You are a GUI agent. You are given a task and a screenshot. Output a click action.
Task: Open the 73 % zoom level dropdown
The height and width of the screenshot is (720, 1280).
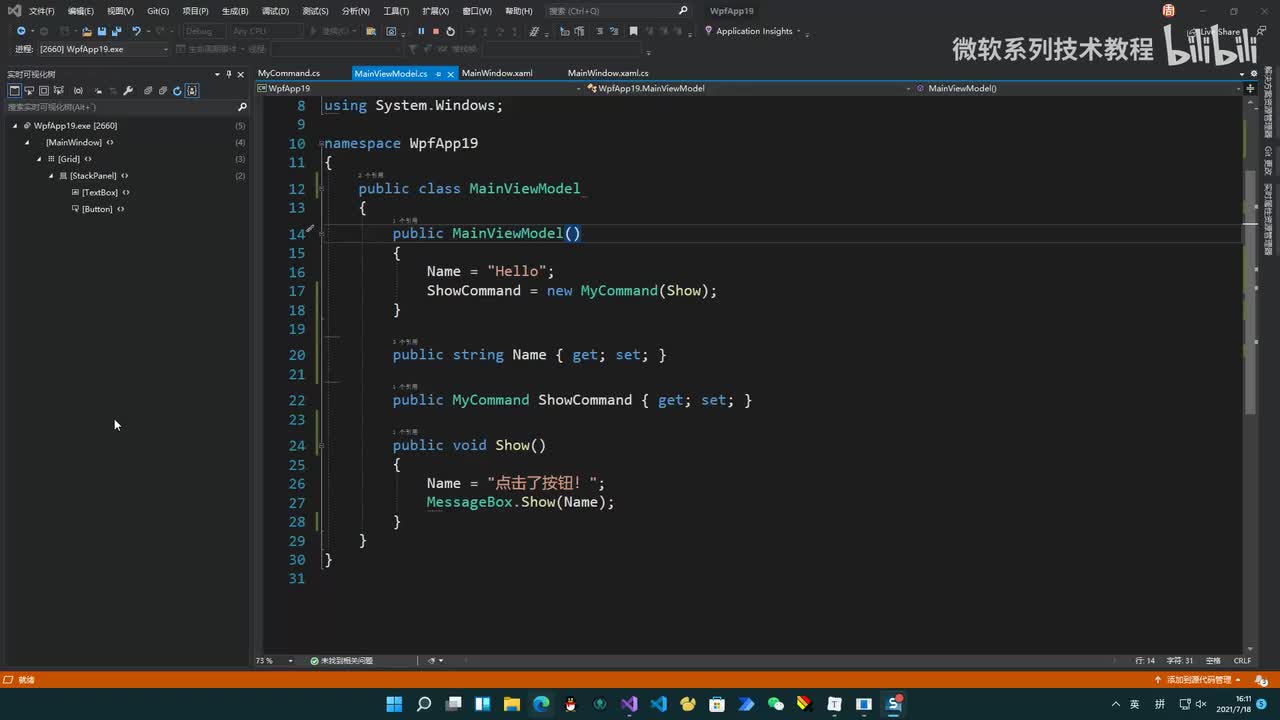point(275,660)
